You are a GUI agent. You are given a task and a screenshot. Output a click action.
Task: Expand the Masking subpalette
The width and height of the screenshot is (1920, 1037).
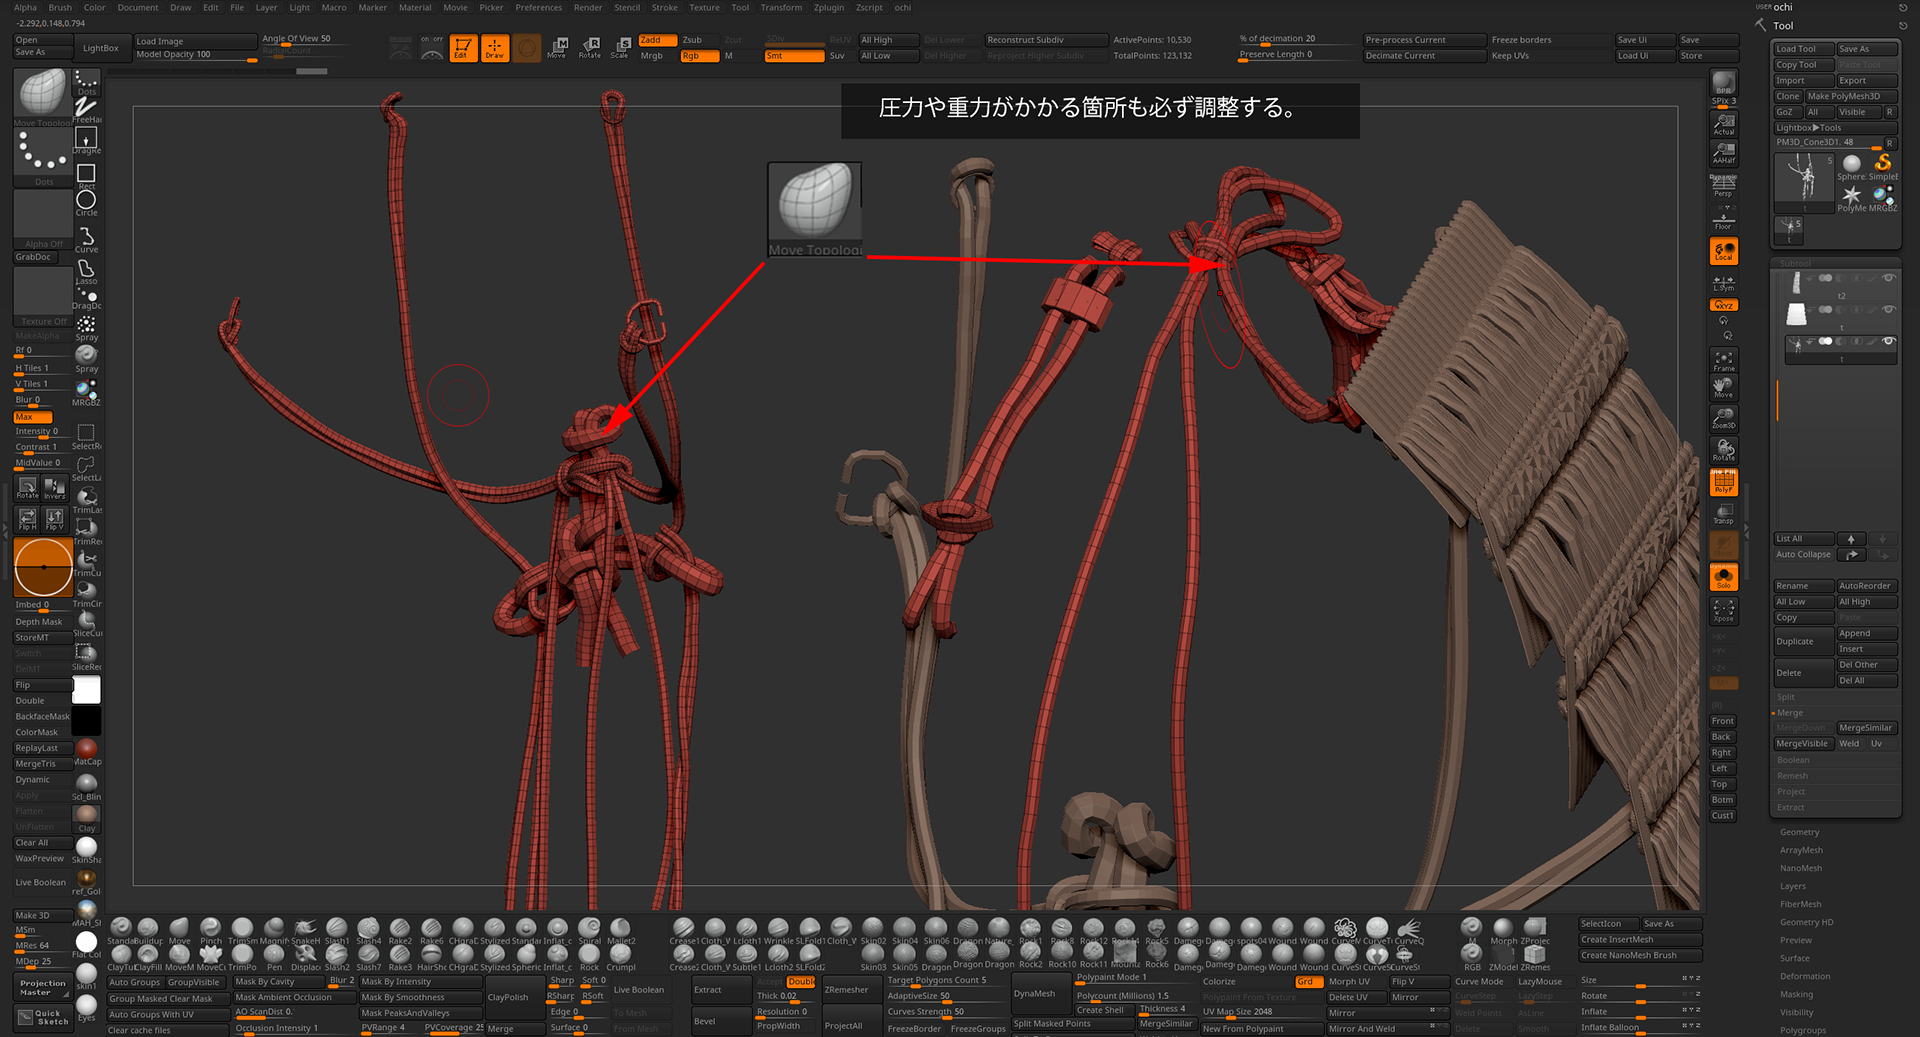(x=1796, y=994)
